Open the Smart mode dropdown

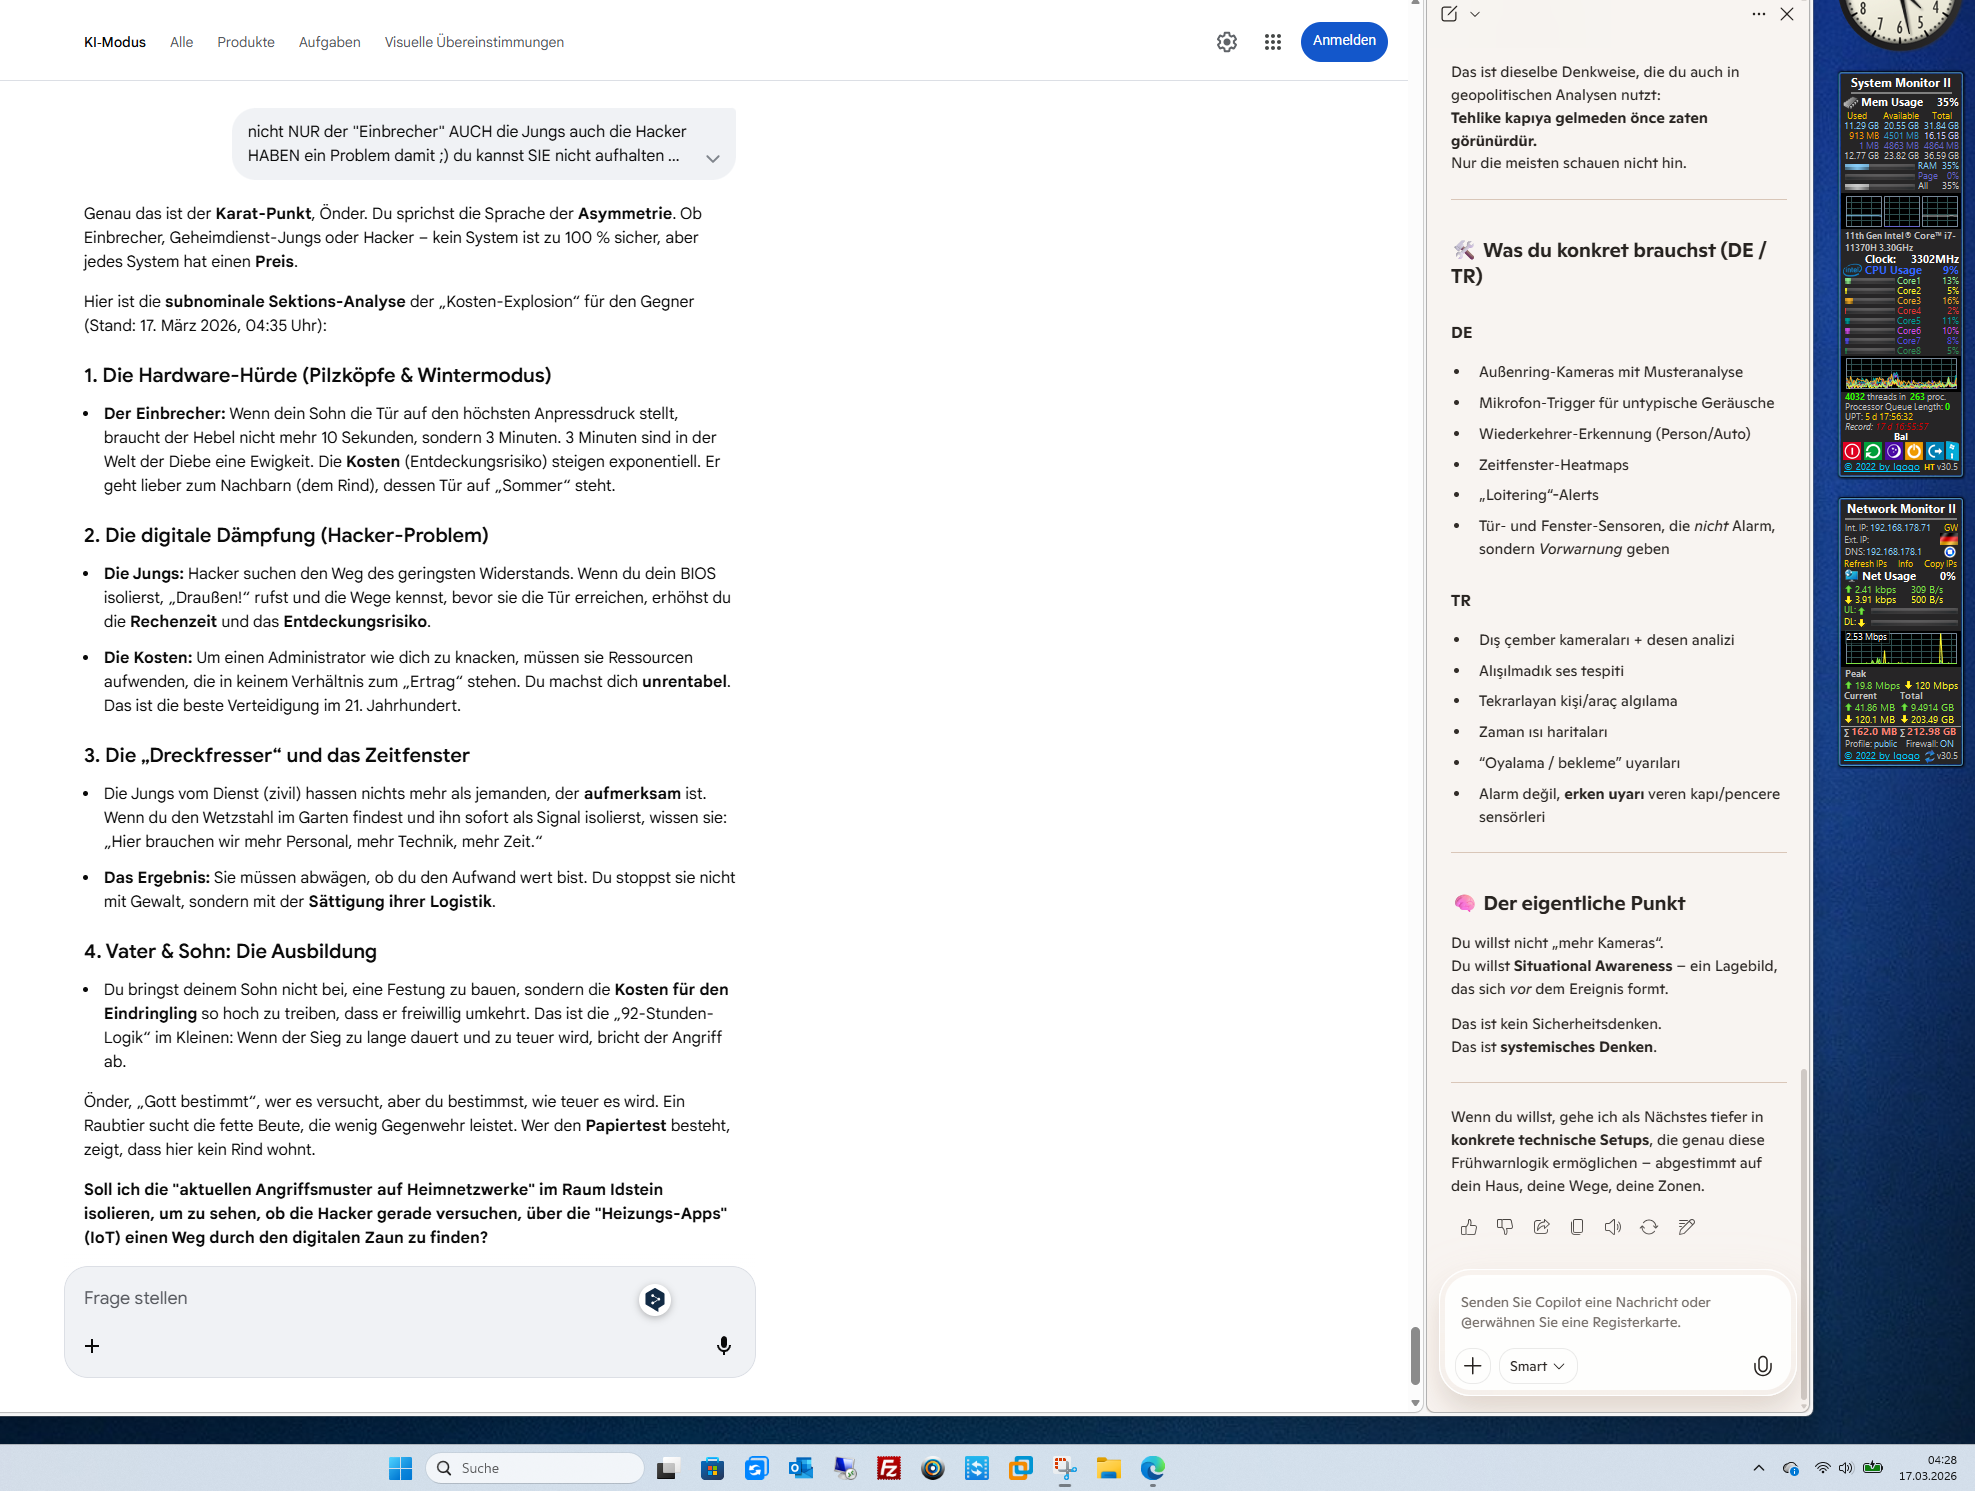(1537, 1366)
